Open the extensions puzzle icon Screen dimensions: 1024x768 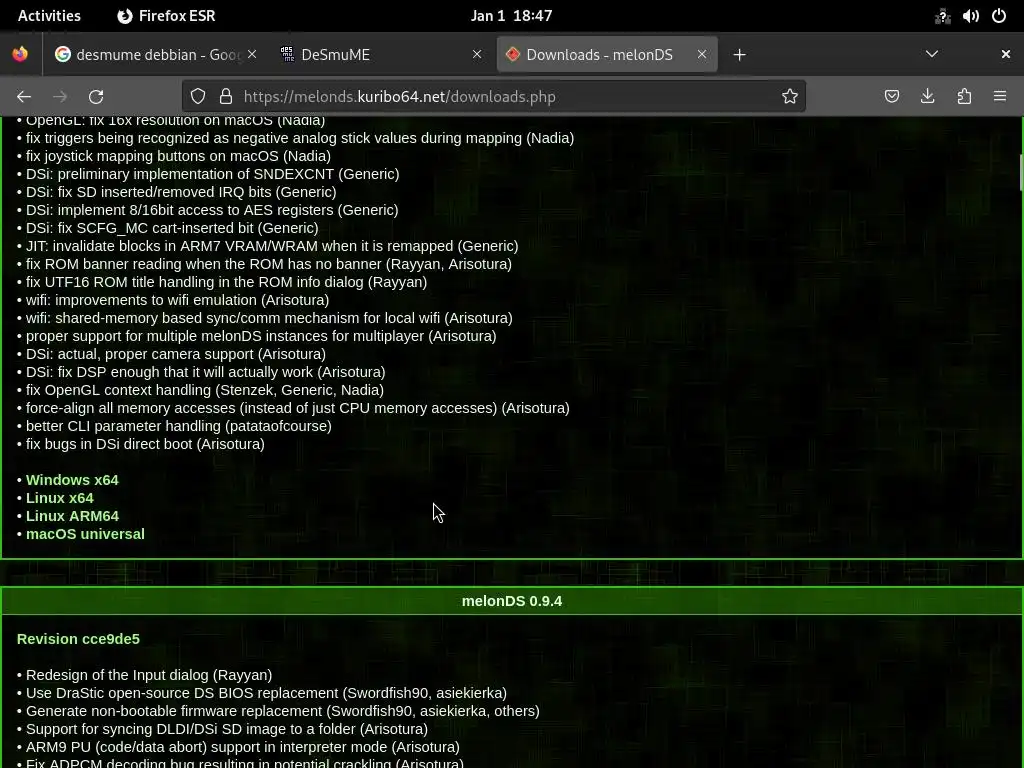(964, 97)
